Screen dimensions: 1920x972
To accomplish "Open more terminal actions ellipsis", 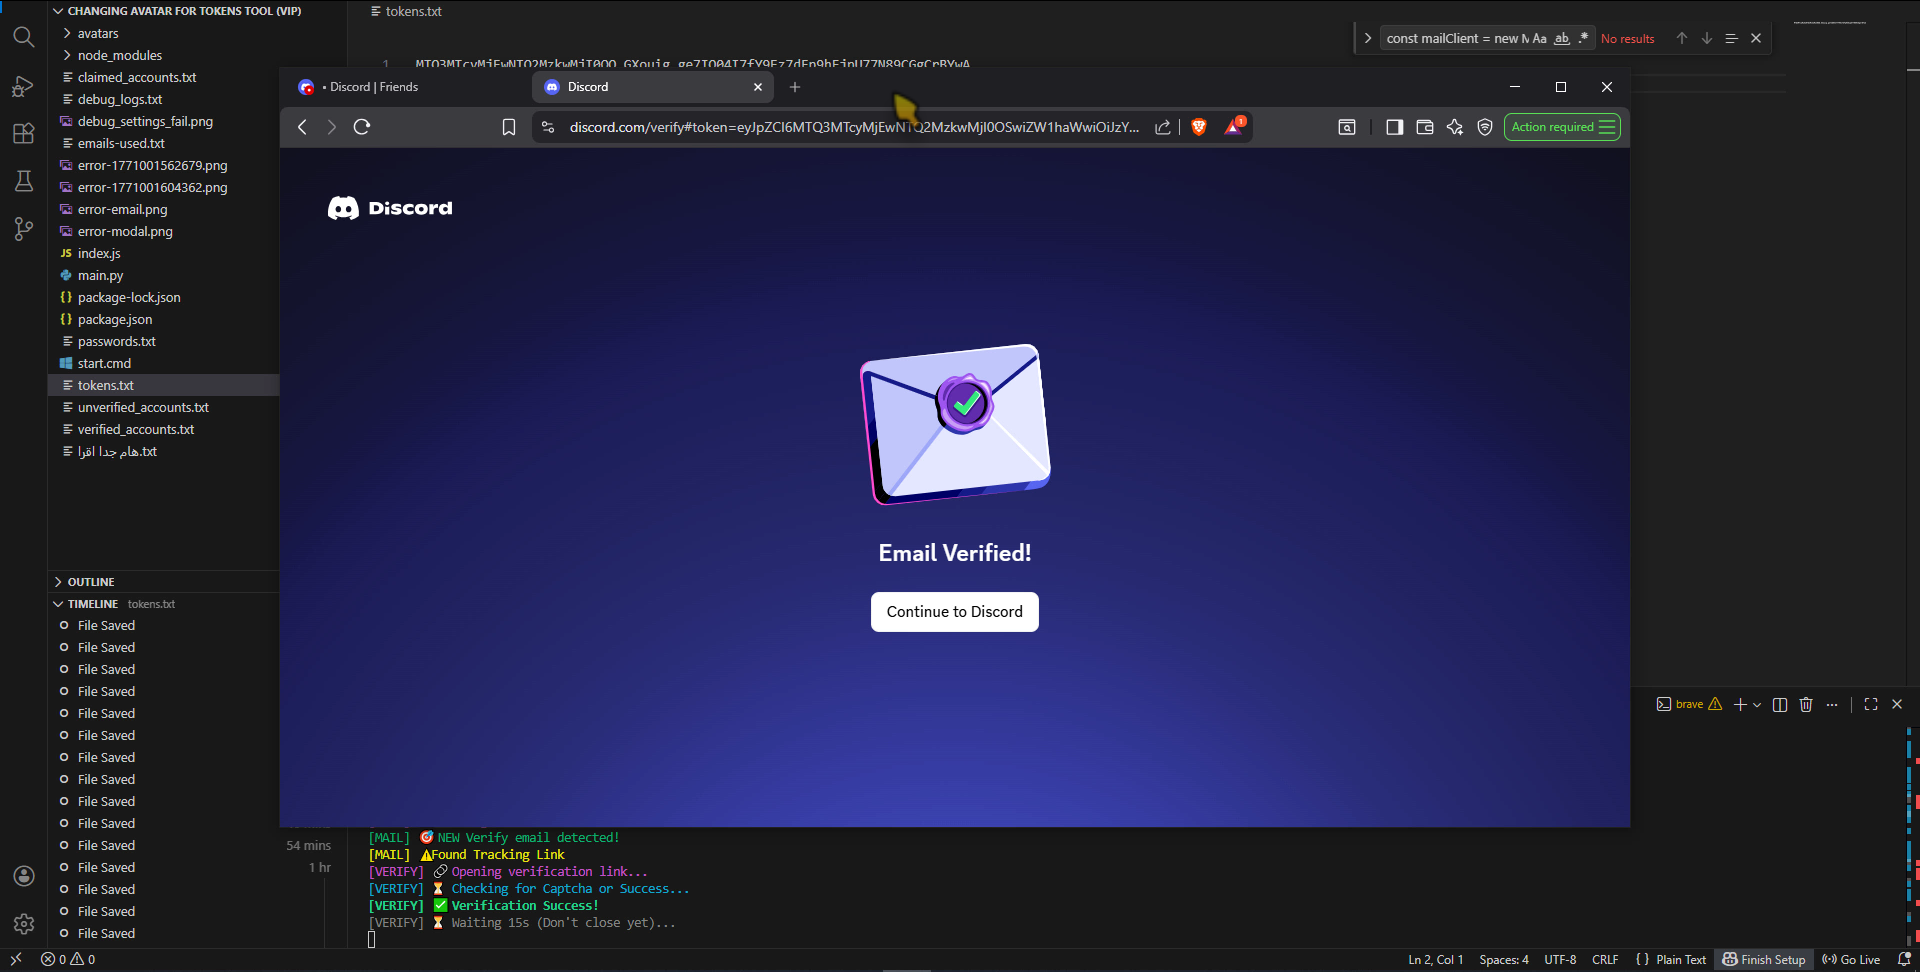I will tap(1832, 704).
